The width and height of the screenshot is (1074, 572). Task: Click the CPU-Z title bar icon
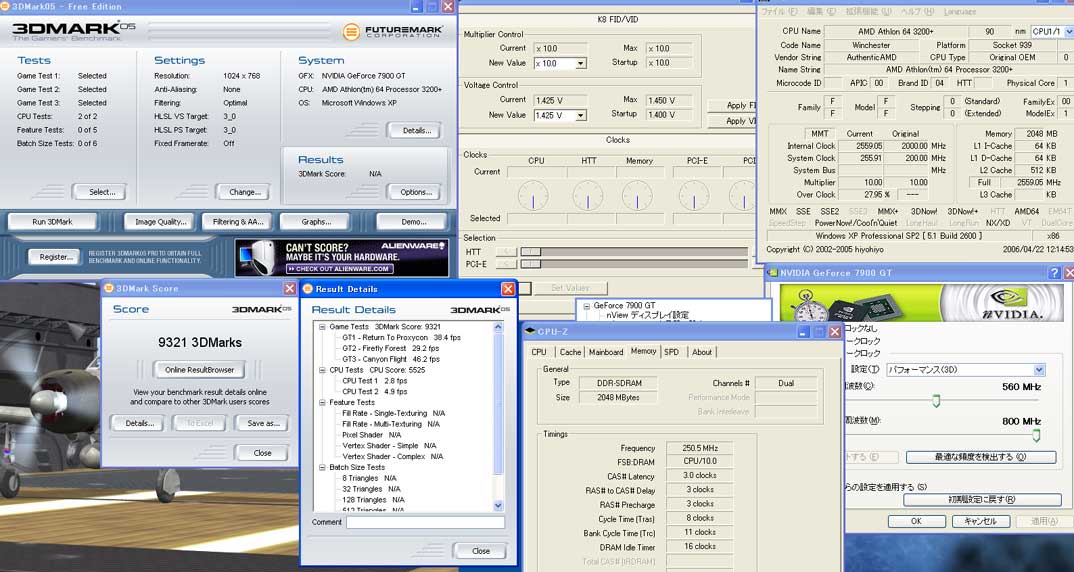[x=529, y=332]
